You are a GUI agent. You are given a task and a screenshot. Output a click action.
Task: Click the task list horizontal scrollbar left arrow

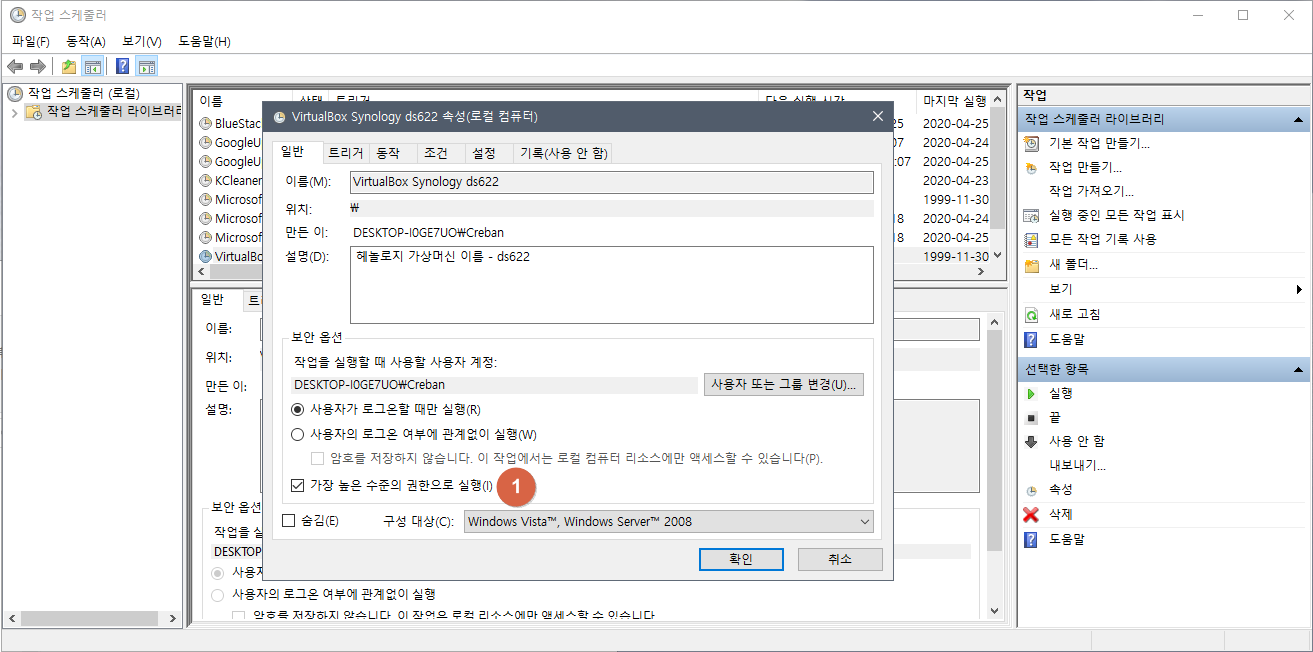tap(200, 272)
